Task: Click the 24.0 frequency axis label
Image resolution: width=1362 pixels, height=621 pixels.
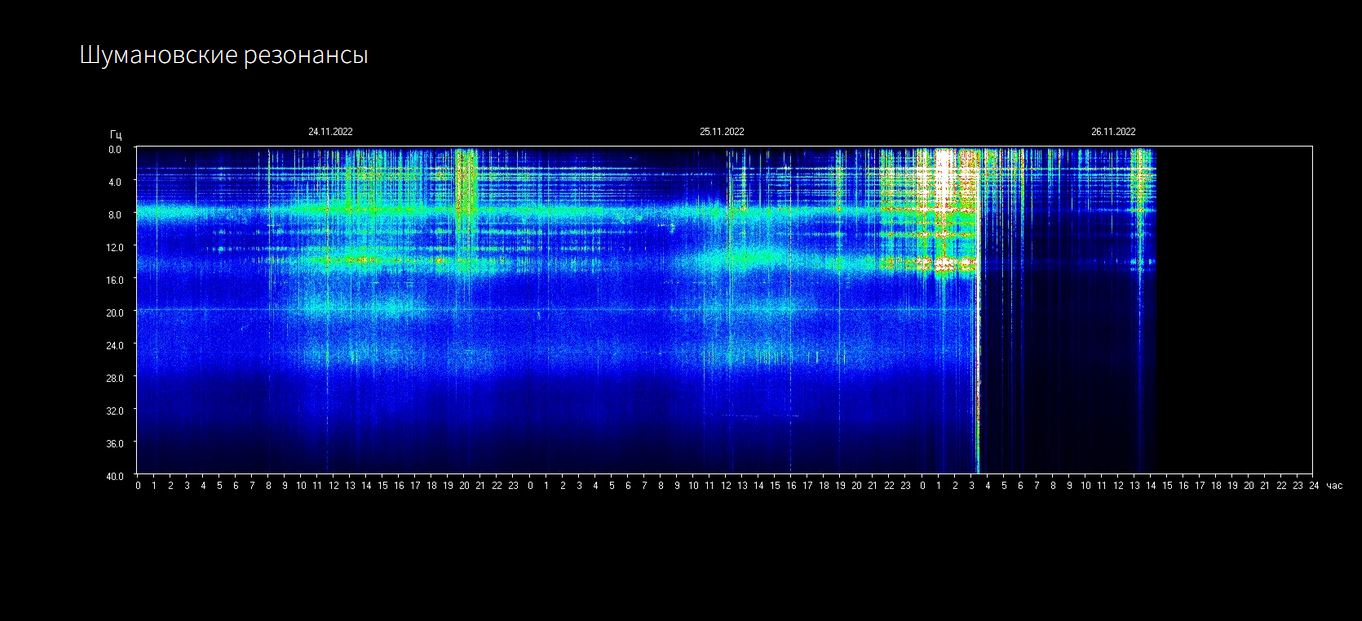Action: [114, 345]
